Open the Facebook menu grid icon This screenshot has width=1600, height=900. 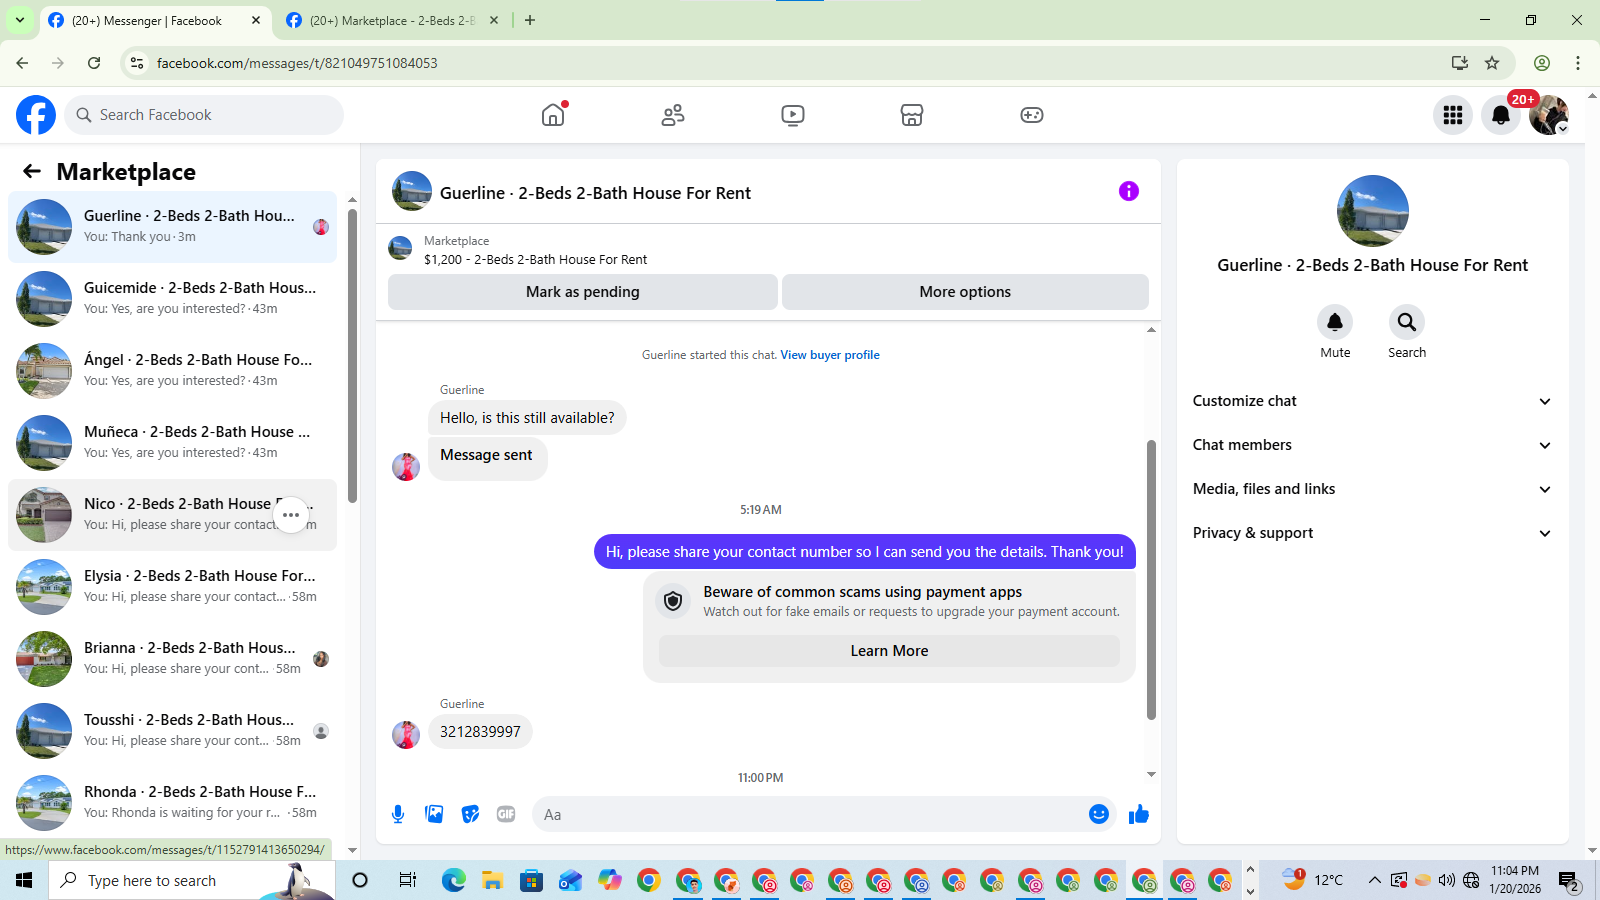(1453, 115)
